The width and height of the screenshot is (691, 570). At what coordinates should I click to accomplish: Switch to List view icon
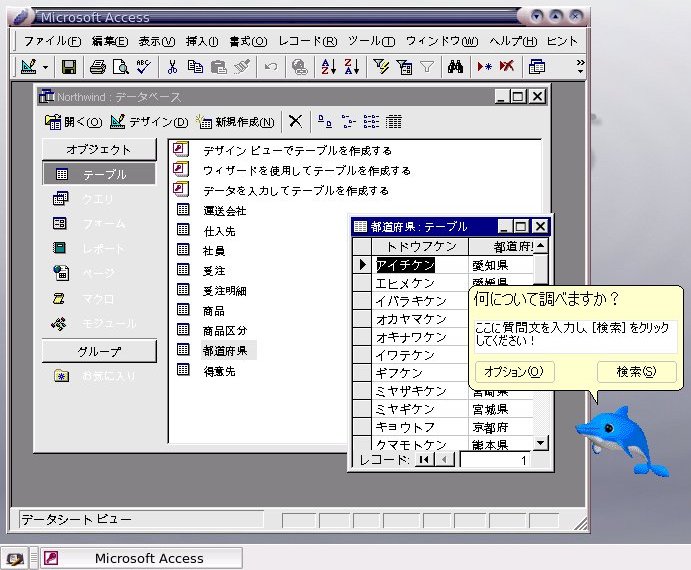click(371, 121)
